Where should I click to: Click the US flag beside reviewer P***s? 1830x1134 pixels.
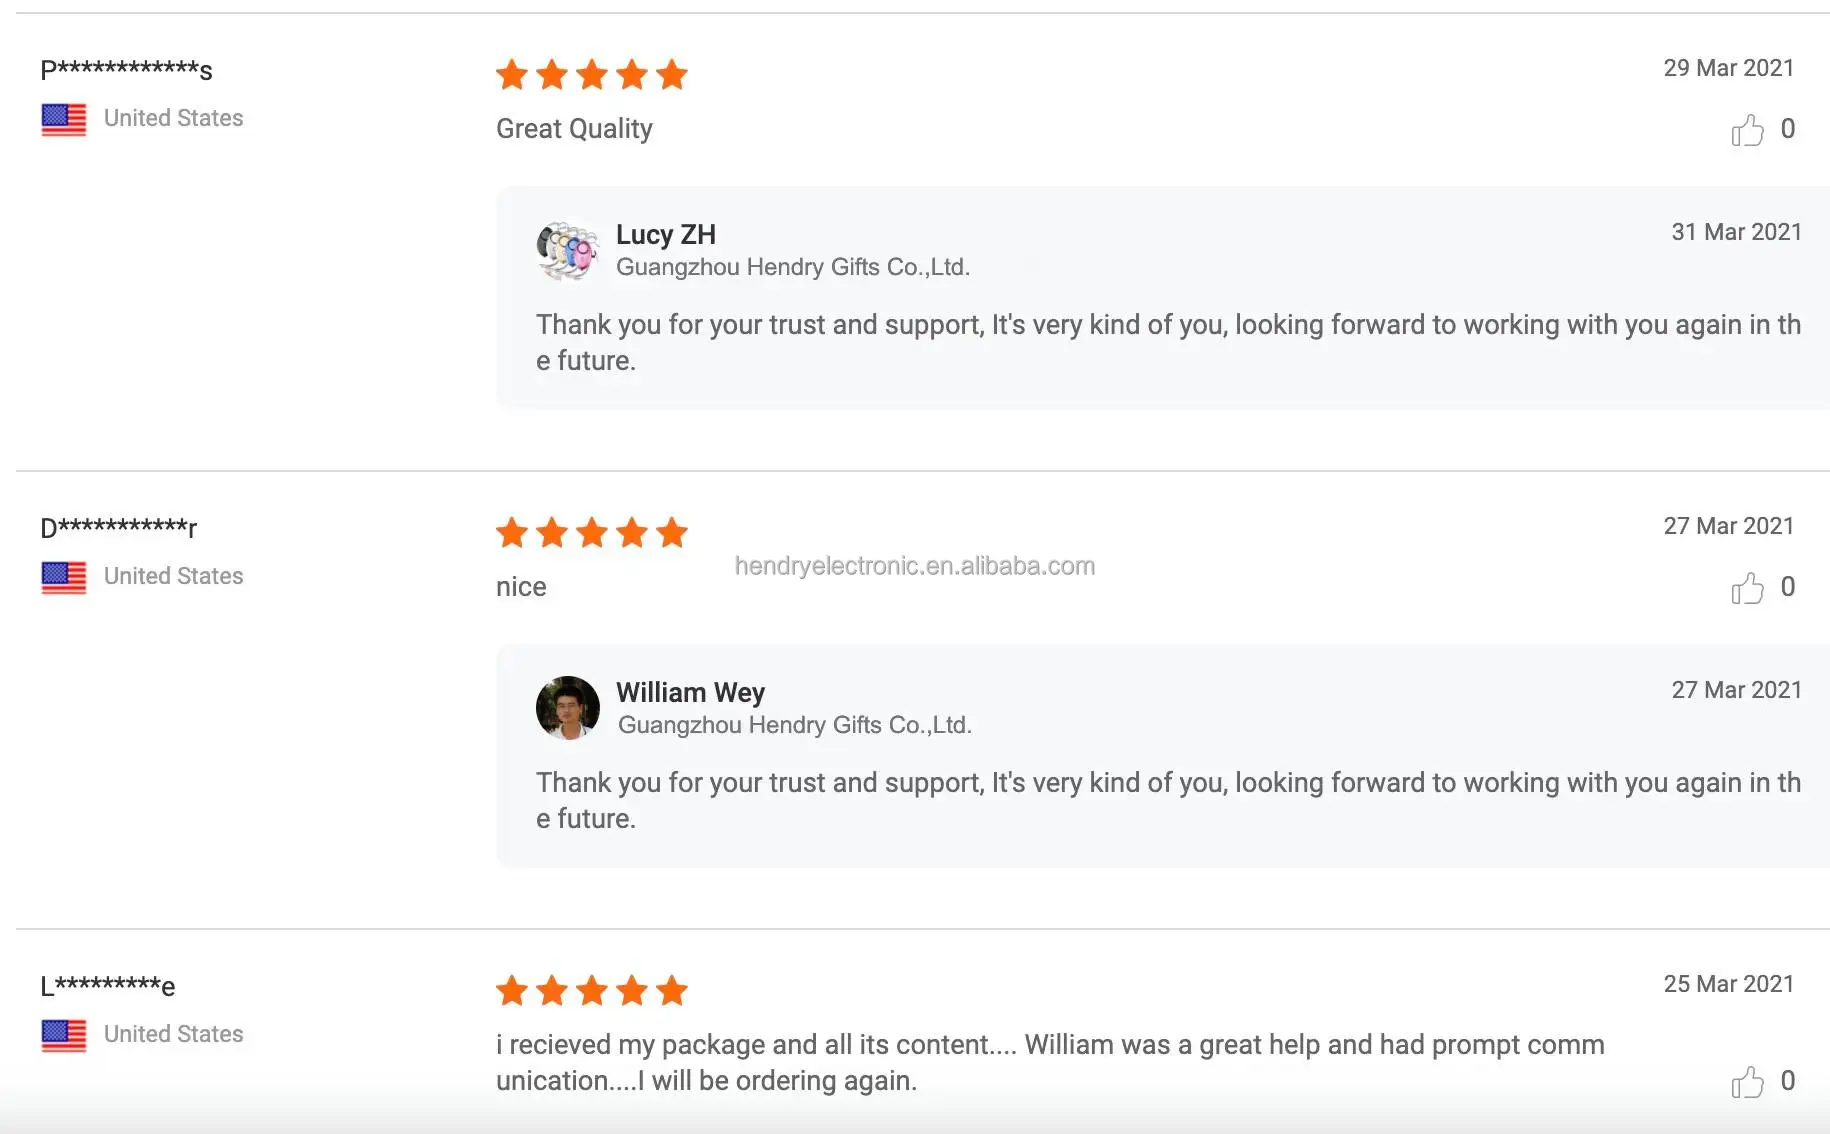(x=64, y=119)
